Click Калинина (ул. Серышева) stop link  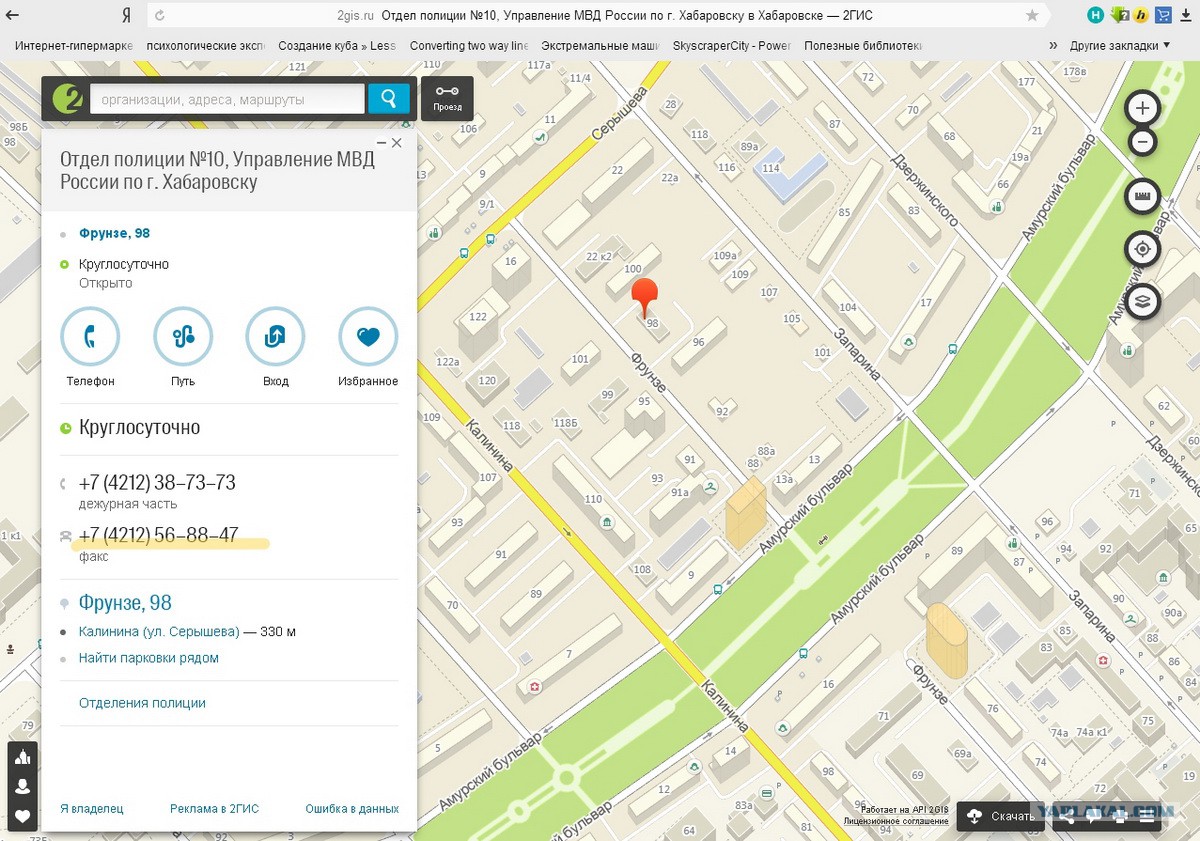[159, 632]
